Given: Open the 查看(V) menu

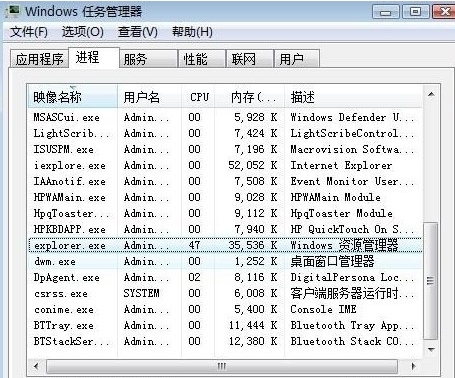Looking at the screenshot, I should 138,32.
